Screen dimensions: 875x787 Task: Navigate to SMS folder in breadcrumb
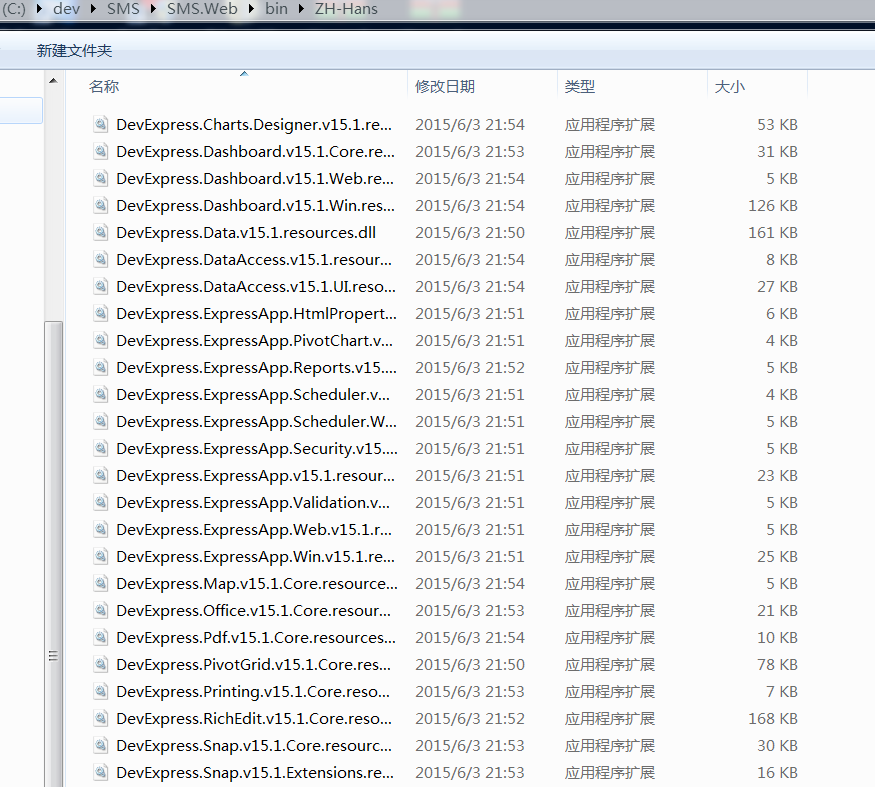click(x=123, y=9)
